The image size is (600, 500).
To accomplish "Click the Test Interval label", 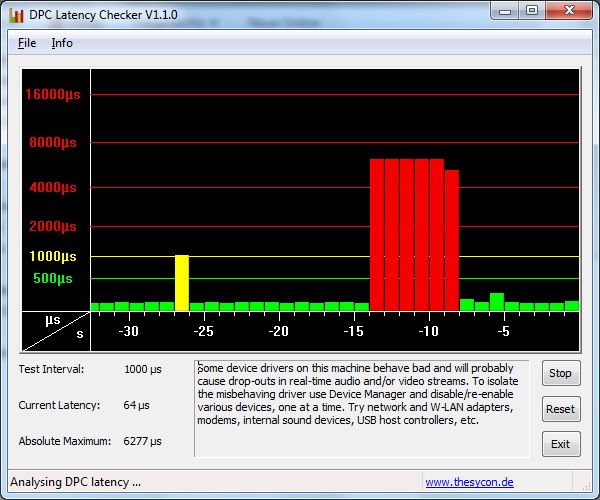I will 51,369.
